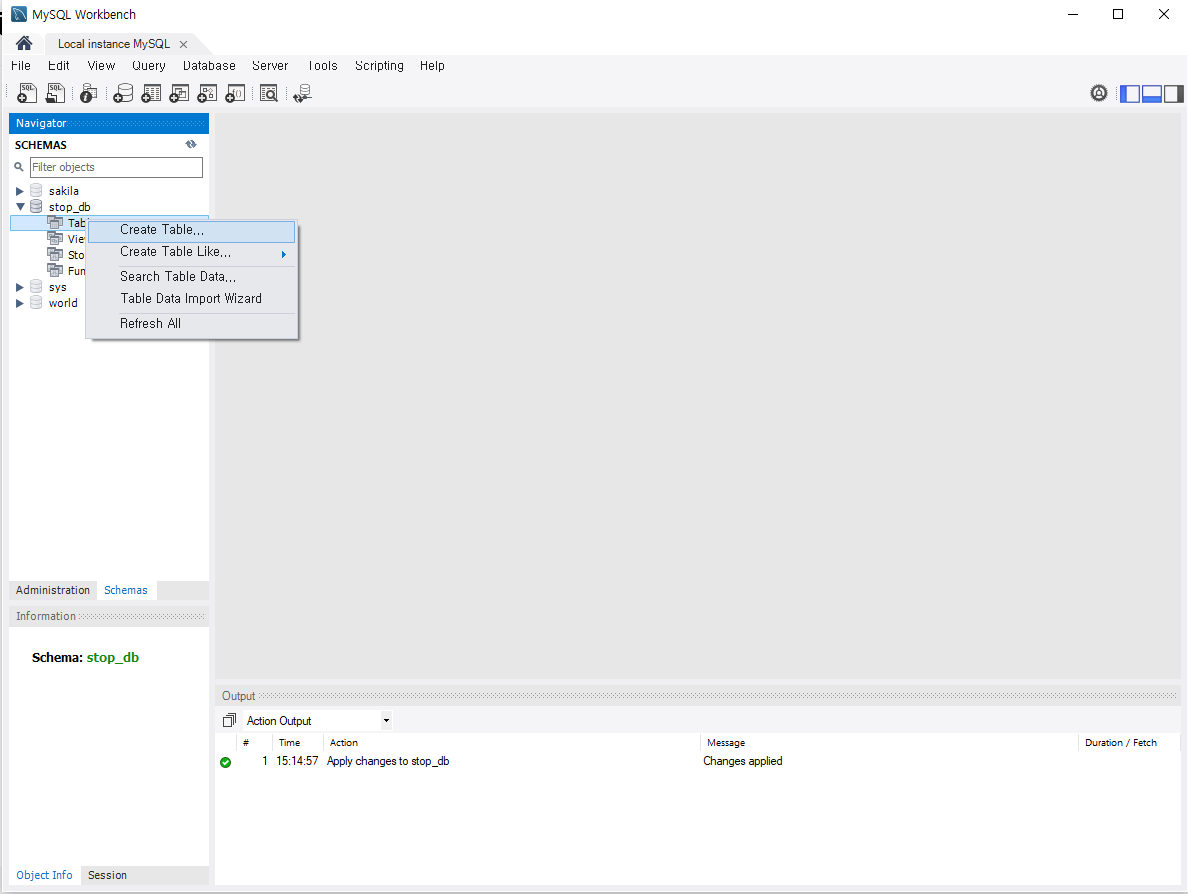Switch to the Schemas tab
The width and height of the screenshot is (1188, 894).
tap(126, 590)
